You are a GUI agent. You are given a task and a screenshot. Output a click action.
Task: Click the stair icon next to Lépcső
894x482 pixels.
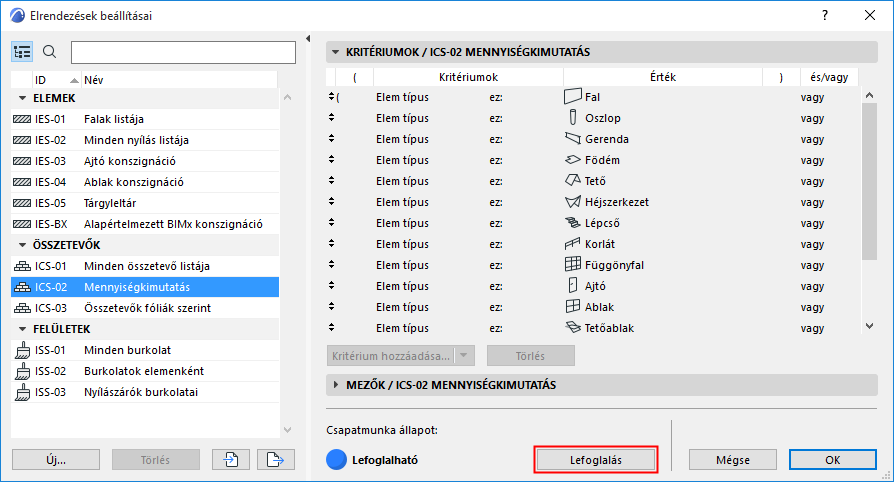573,223
